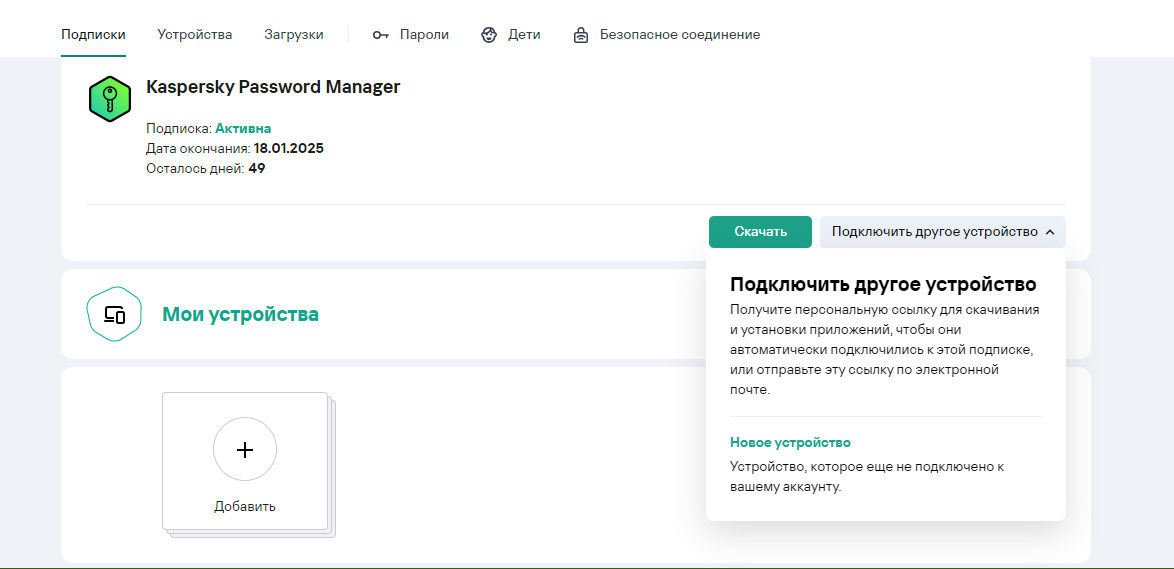
Task: Click the Kaspersky Password Manager title
Action: (x=273, y=87)
